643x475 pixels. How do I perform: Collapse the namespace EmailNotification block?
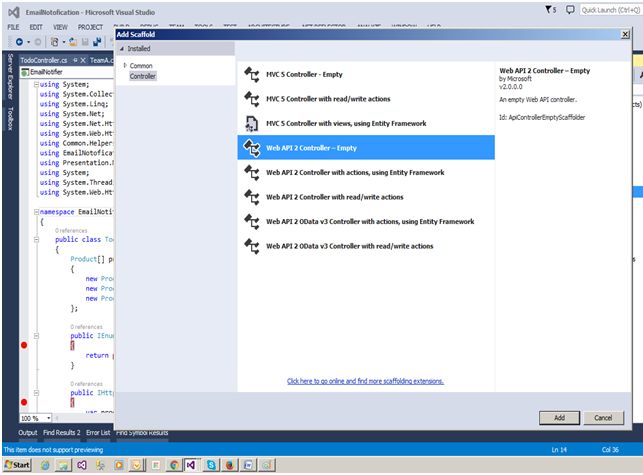36,212
